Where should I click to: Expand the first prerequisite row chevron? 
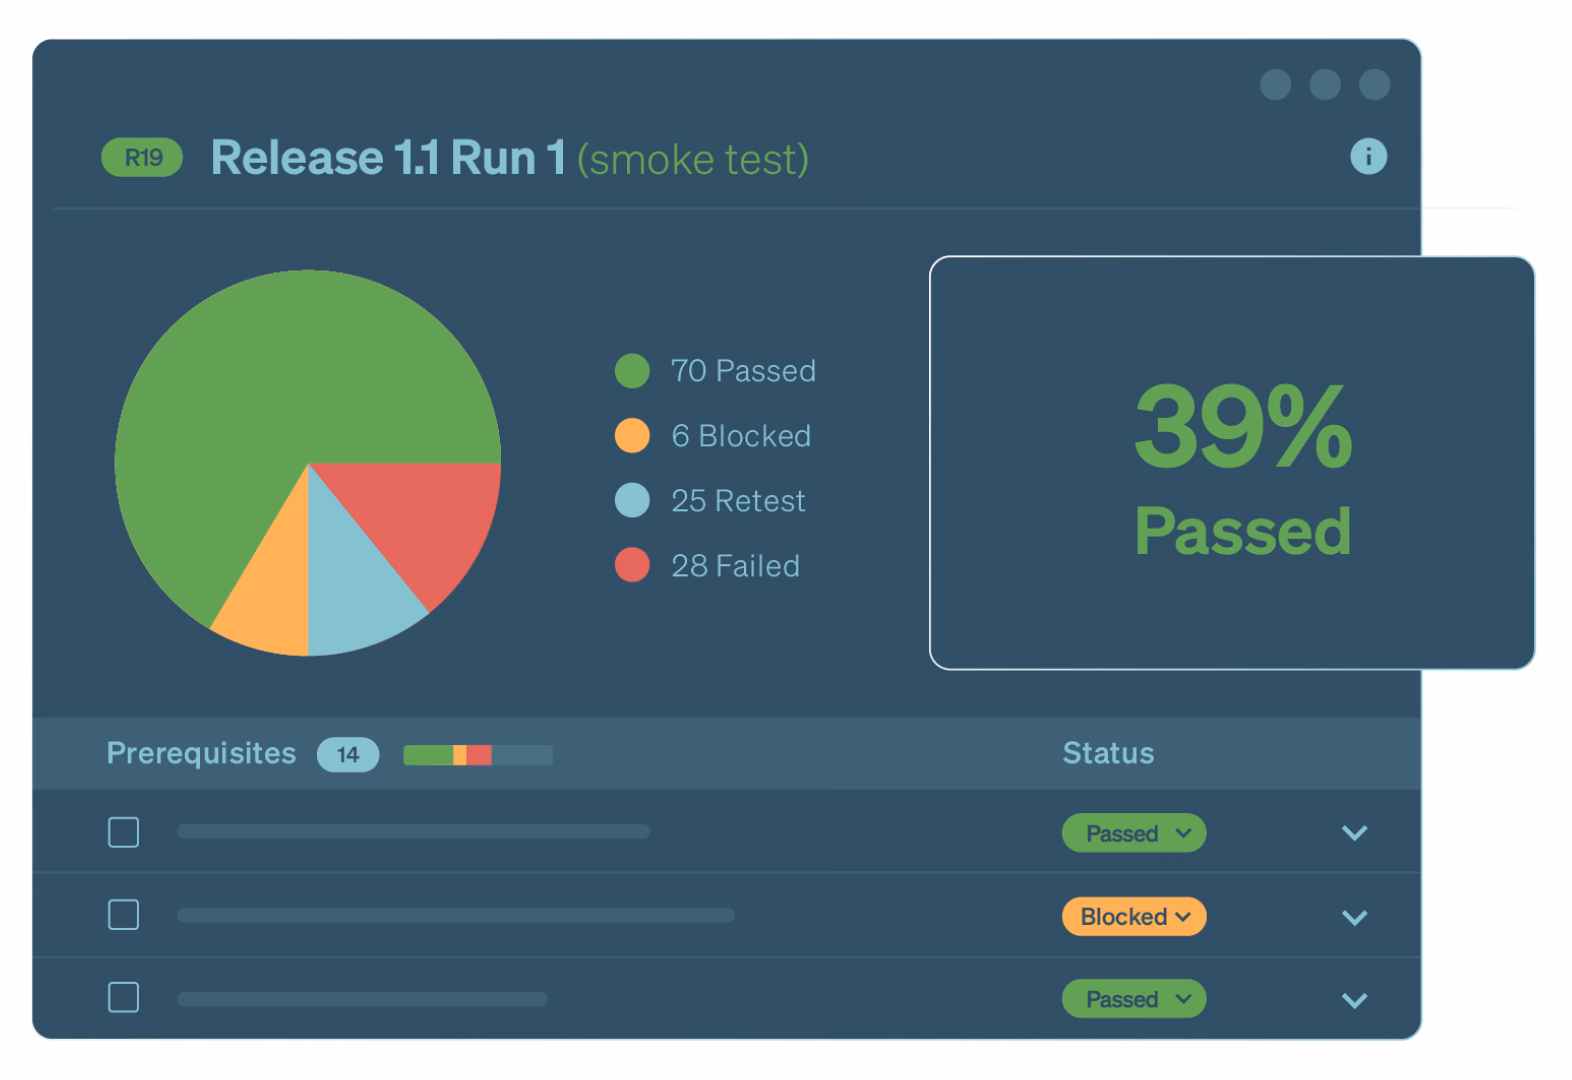pos(1354,833)
